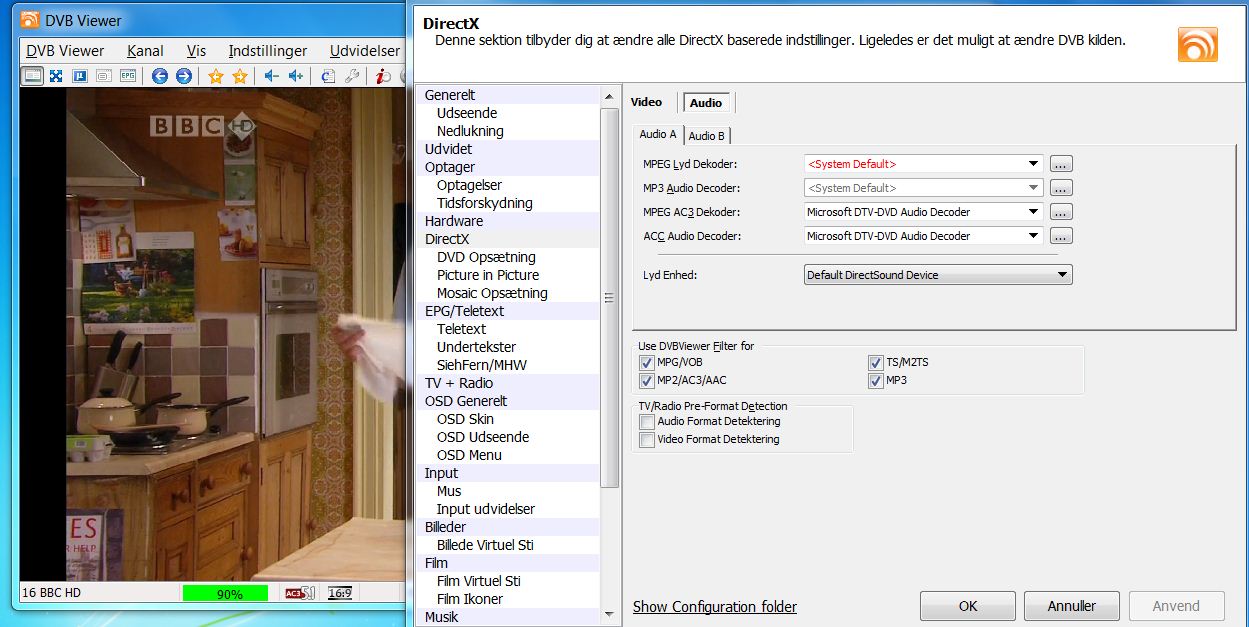Click the AC3 5.1 audio status icon
This screenshot has width=1249, height=627.
click(x=300, y=593)
